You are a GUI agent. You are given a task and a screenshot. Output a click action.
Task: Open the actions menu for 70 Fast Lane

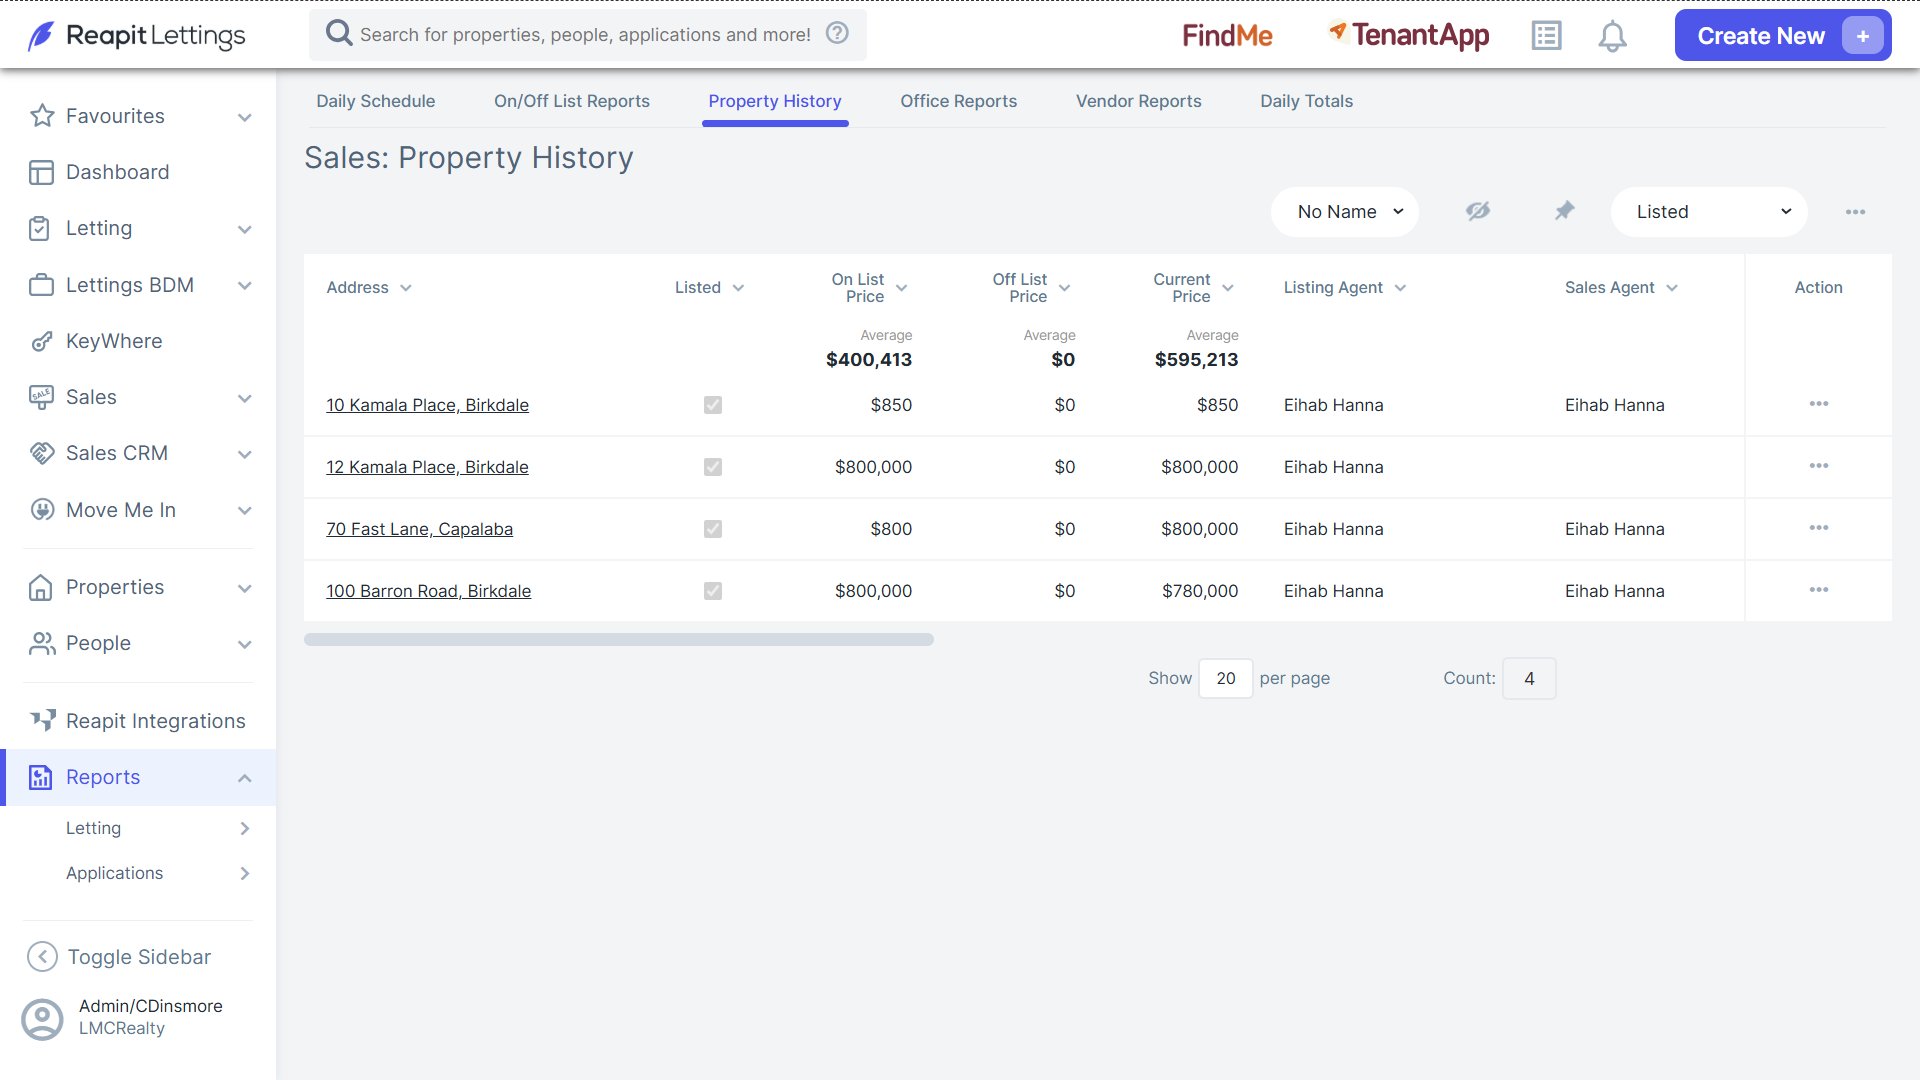click(1819, 528)
